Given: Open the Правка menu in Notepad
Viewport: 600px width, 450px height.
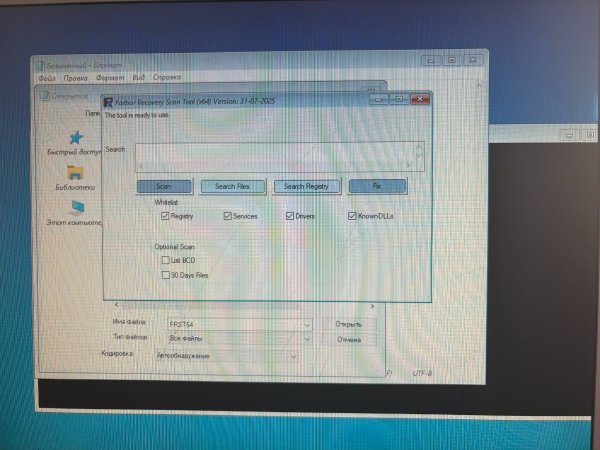Looking at the screenshot, I should pos(76,78).
